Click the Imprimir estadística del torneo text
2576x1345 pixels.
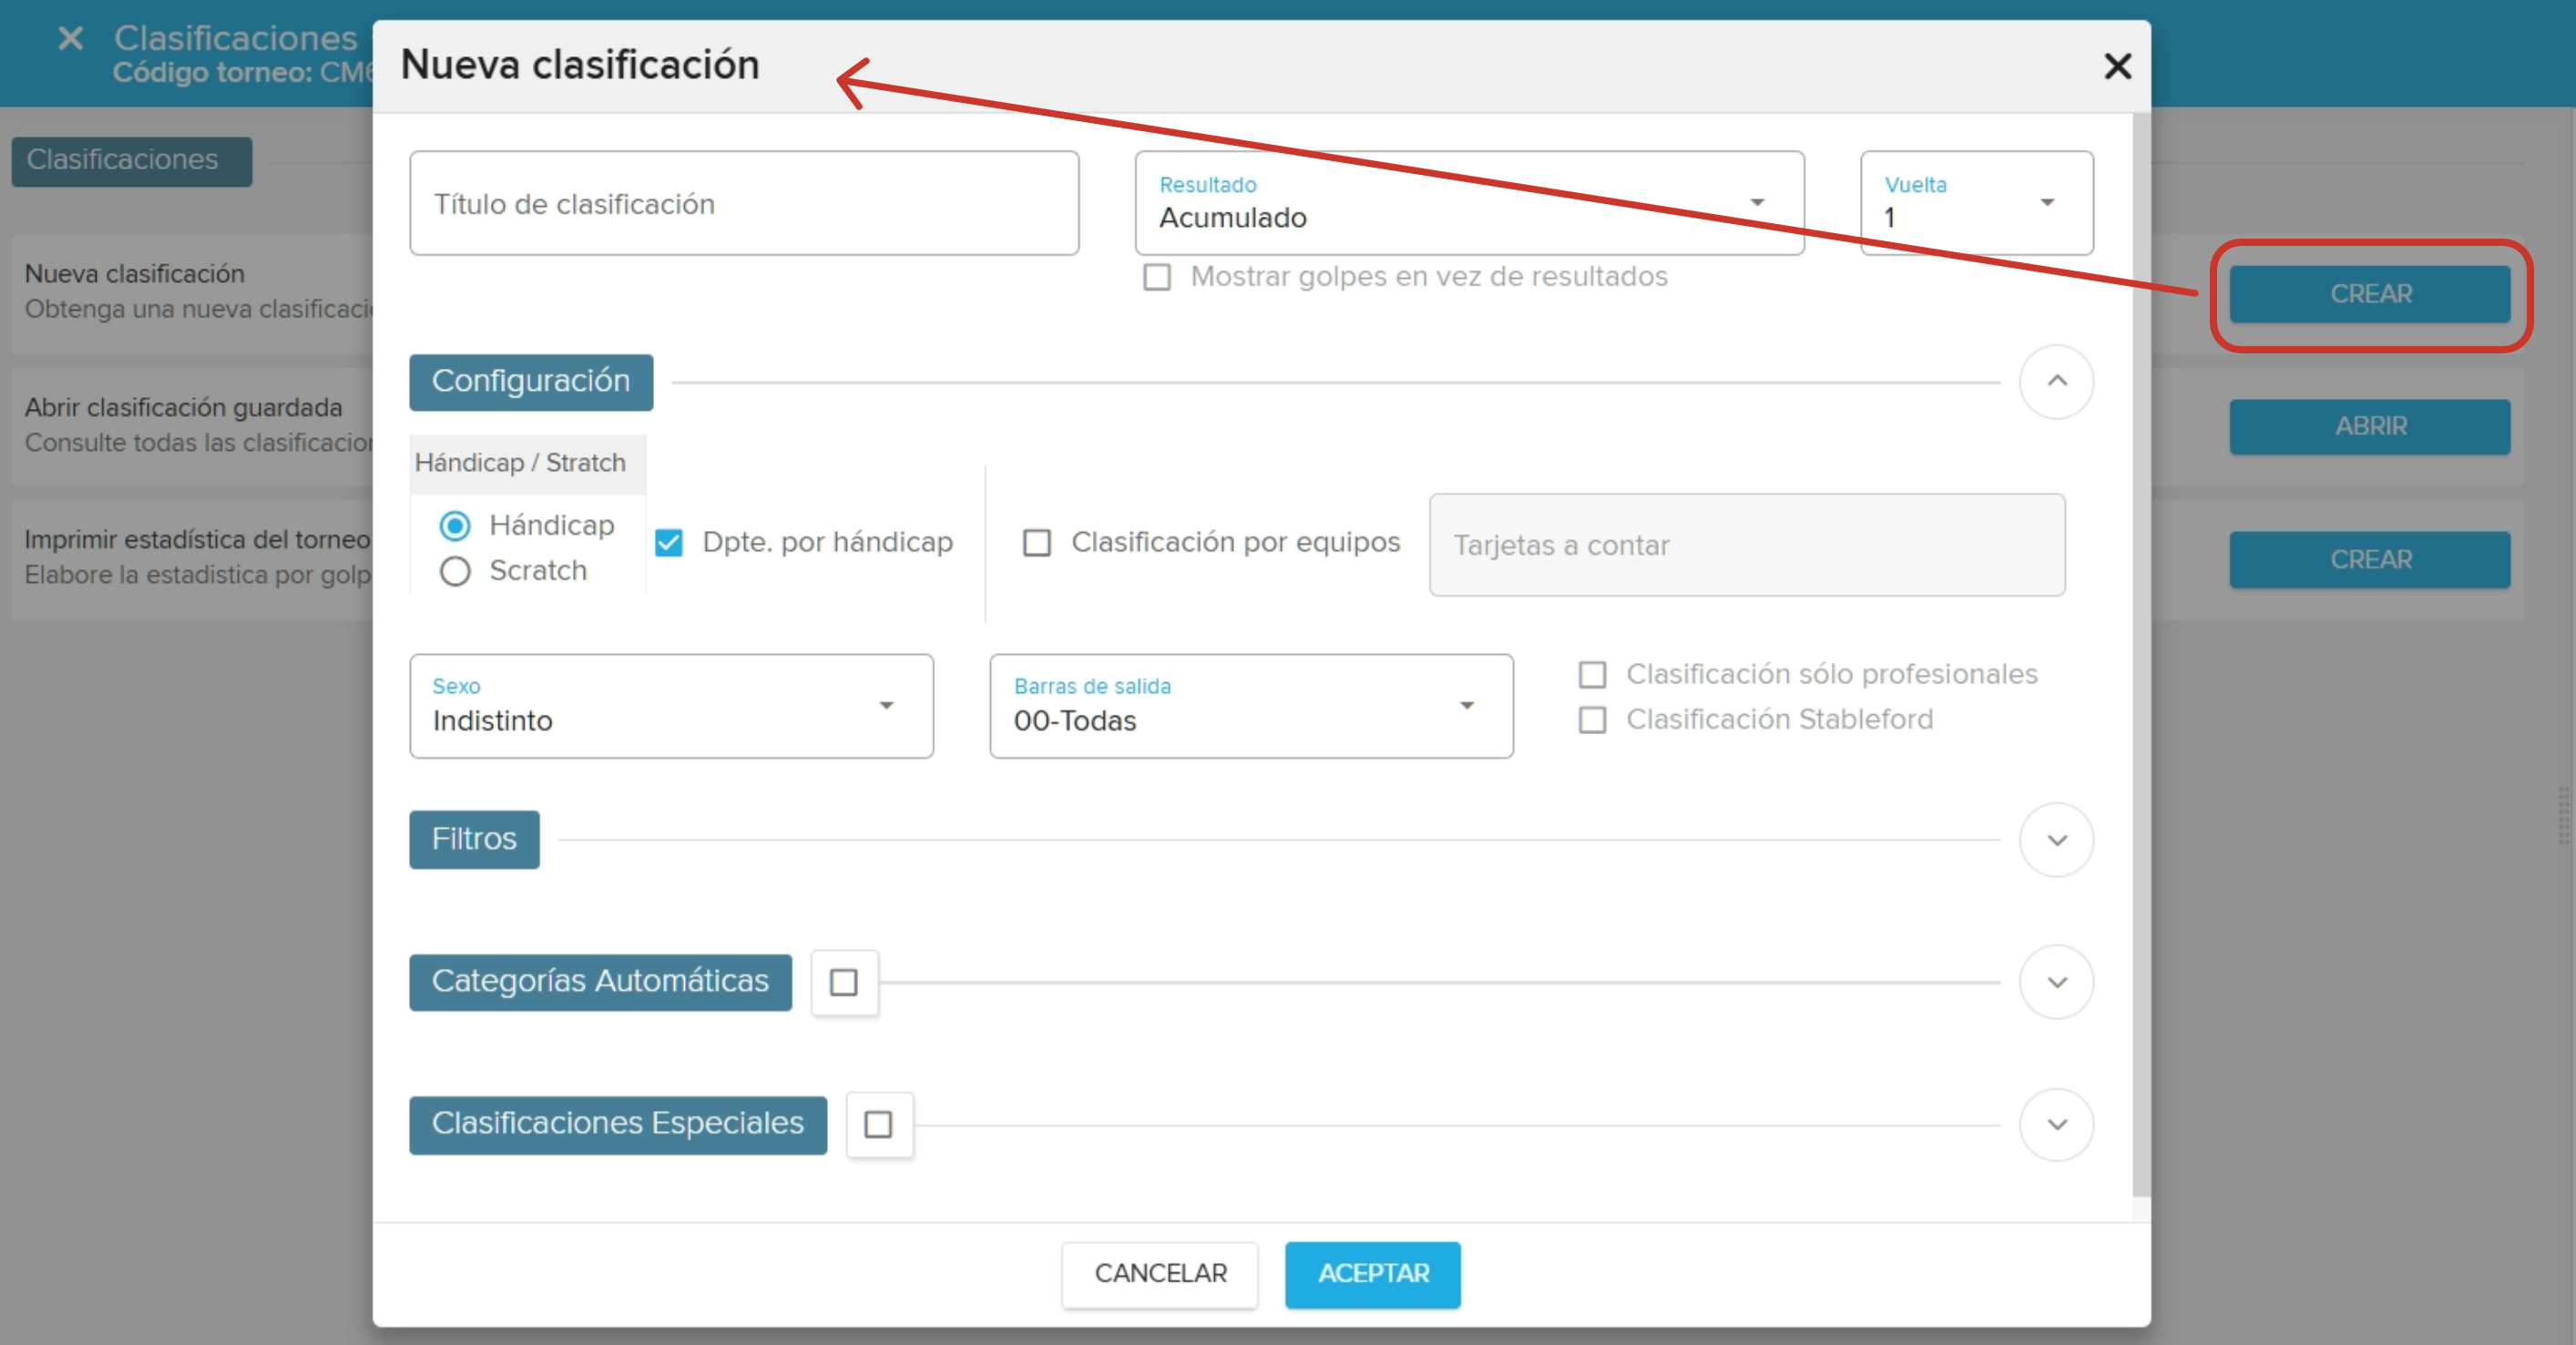[197, 540]
